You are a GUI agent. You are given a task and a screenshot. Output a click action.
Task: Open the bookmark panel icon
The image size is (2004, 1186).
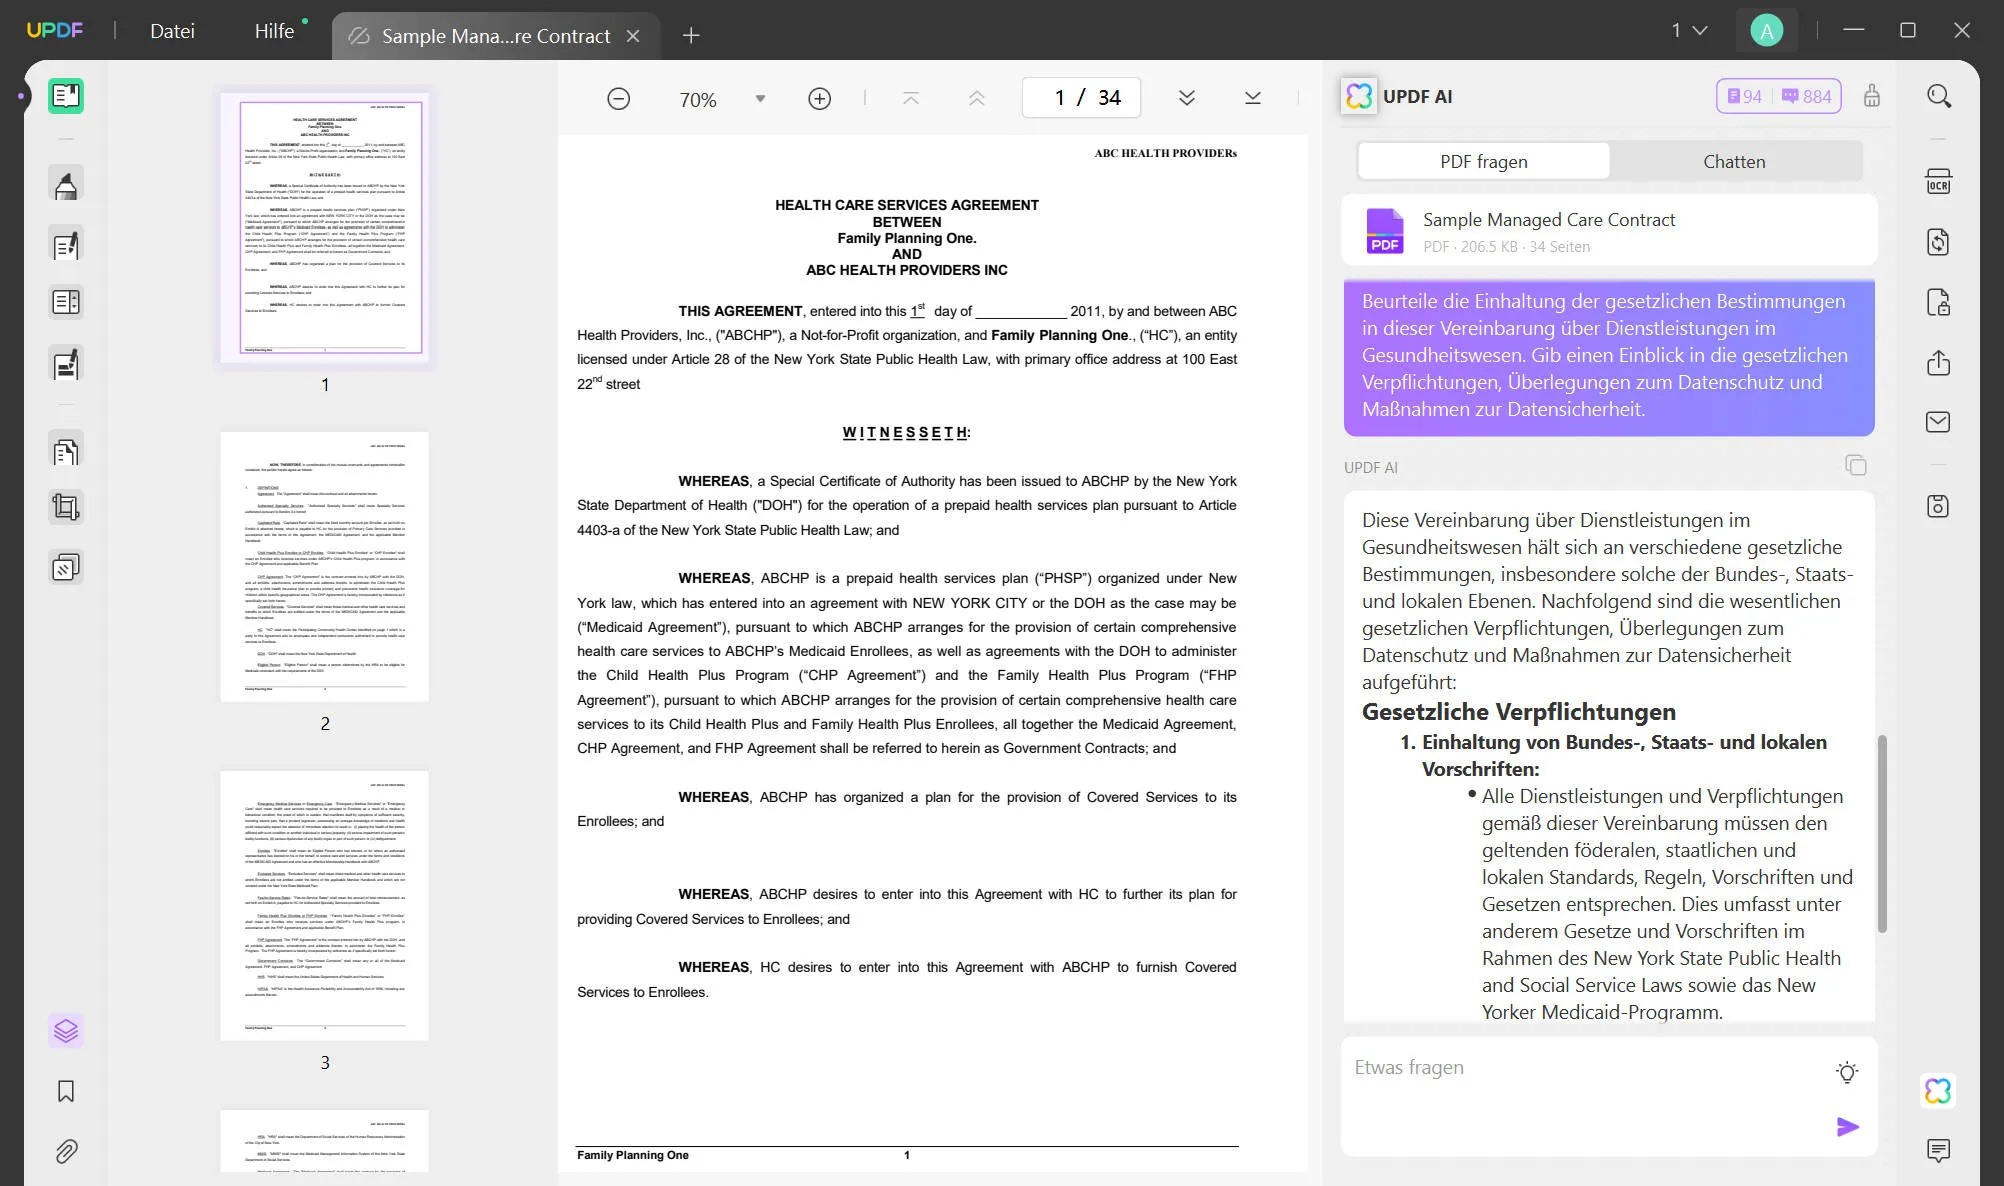point(66,1091)
